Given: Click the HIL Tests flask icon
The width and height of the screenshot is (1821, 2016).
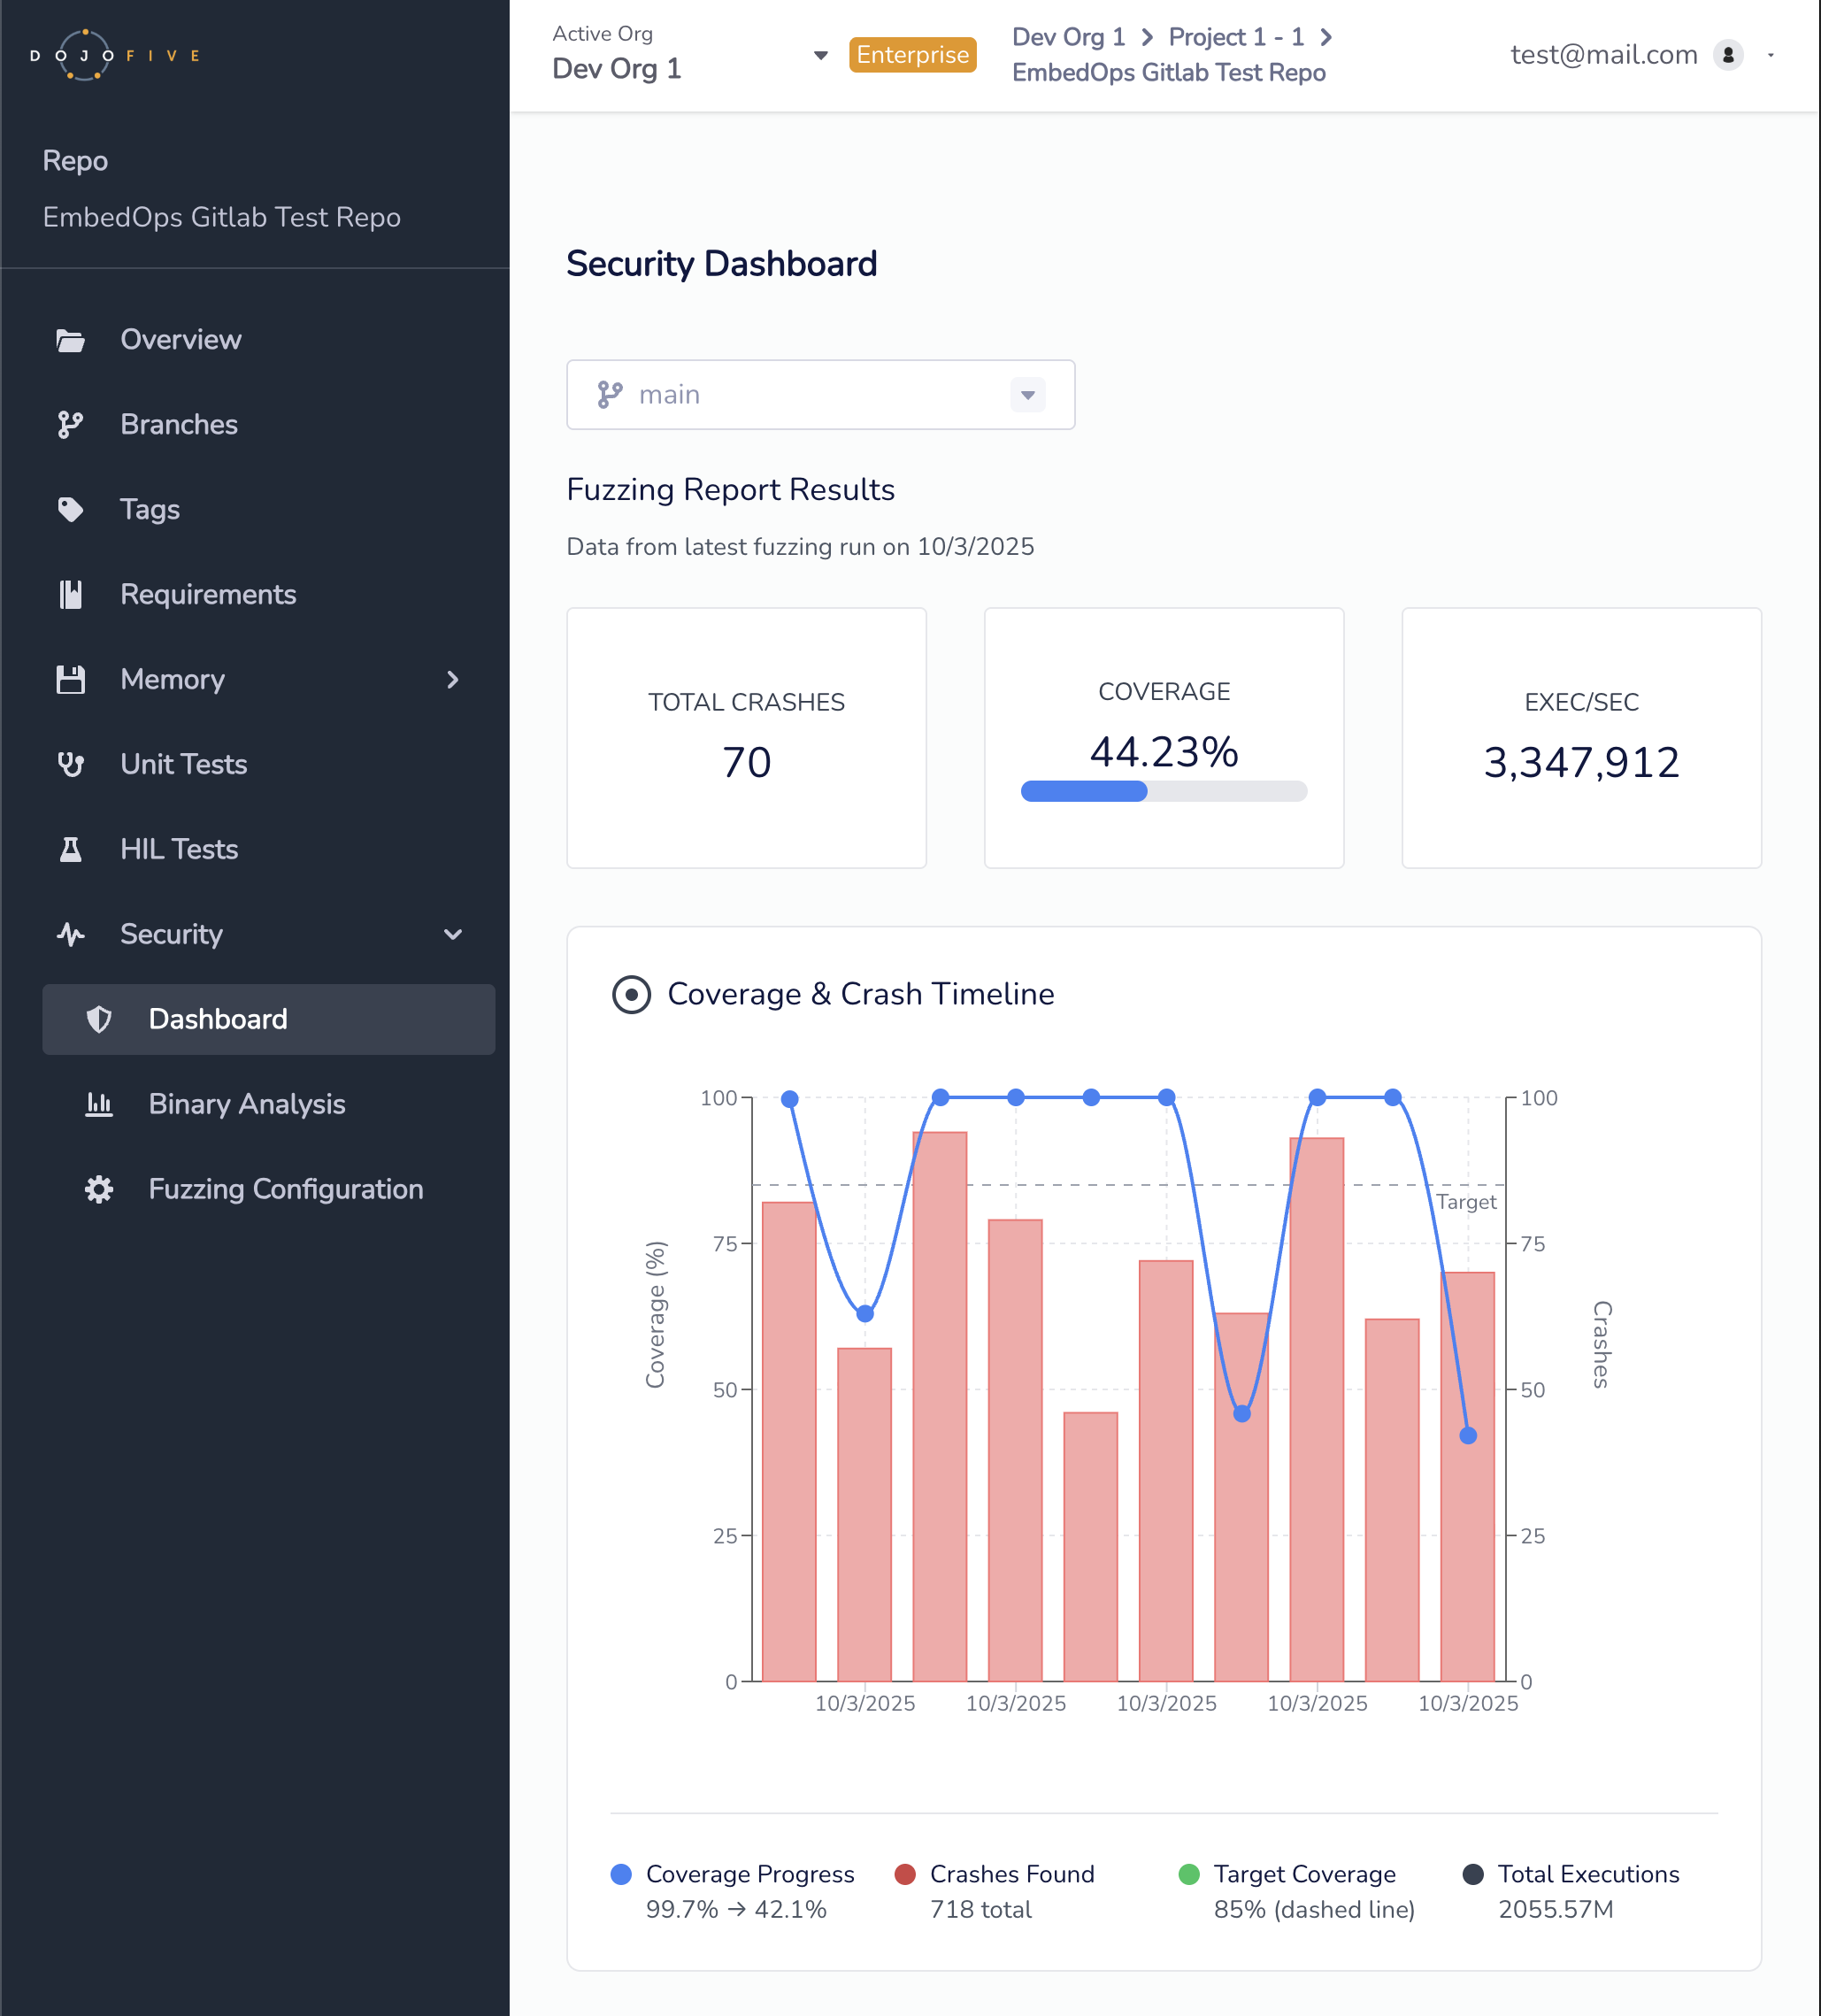Looking at the screenshot, I should pos(70,850).
